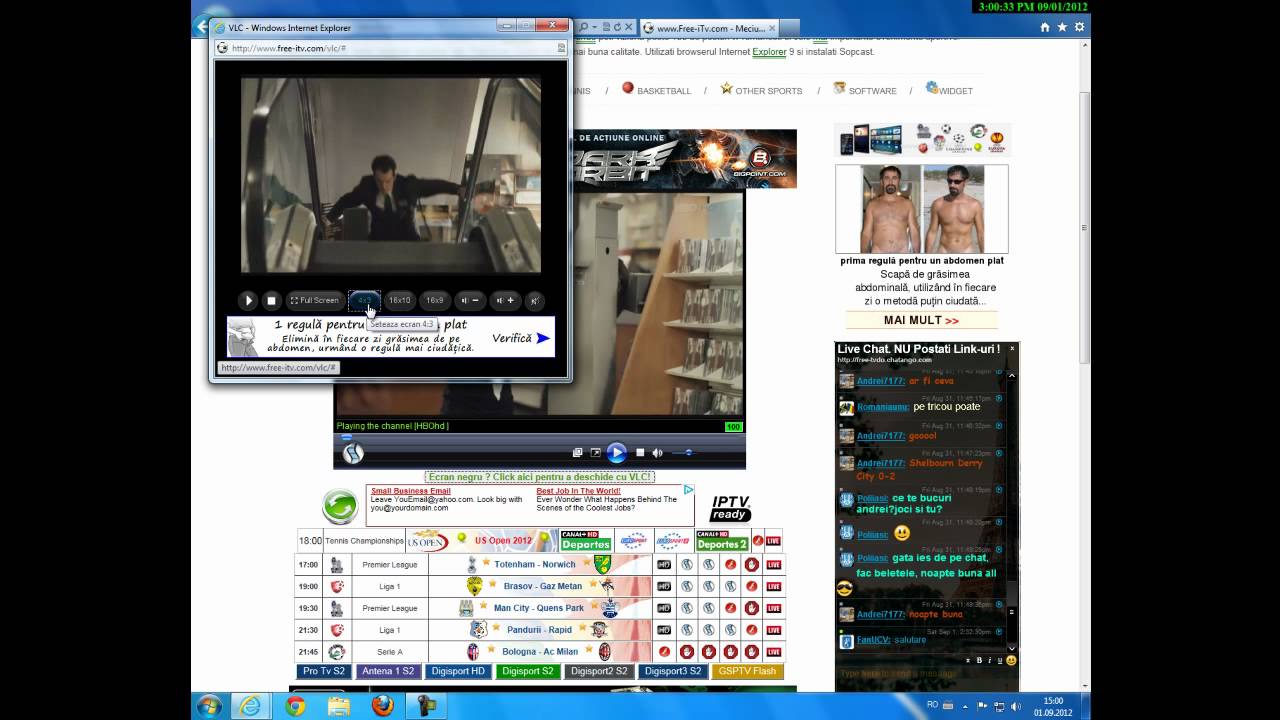Viewport: 1280px width, 720px height.
Task: Set aspect ratio to 4:3 in VLC popup
Action: (x=364, y=300)
